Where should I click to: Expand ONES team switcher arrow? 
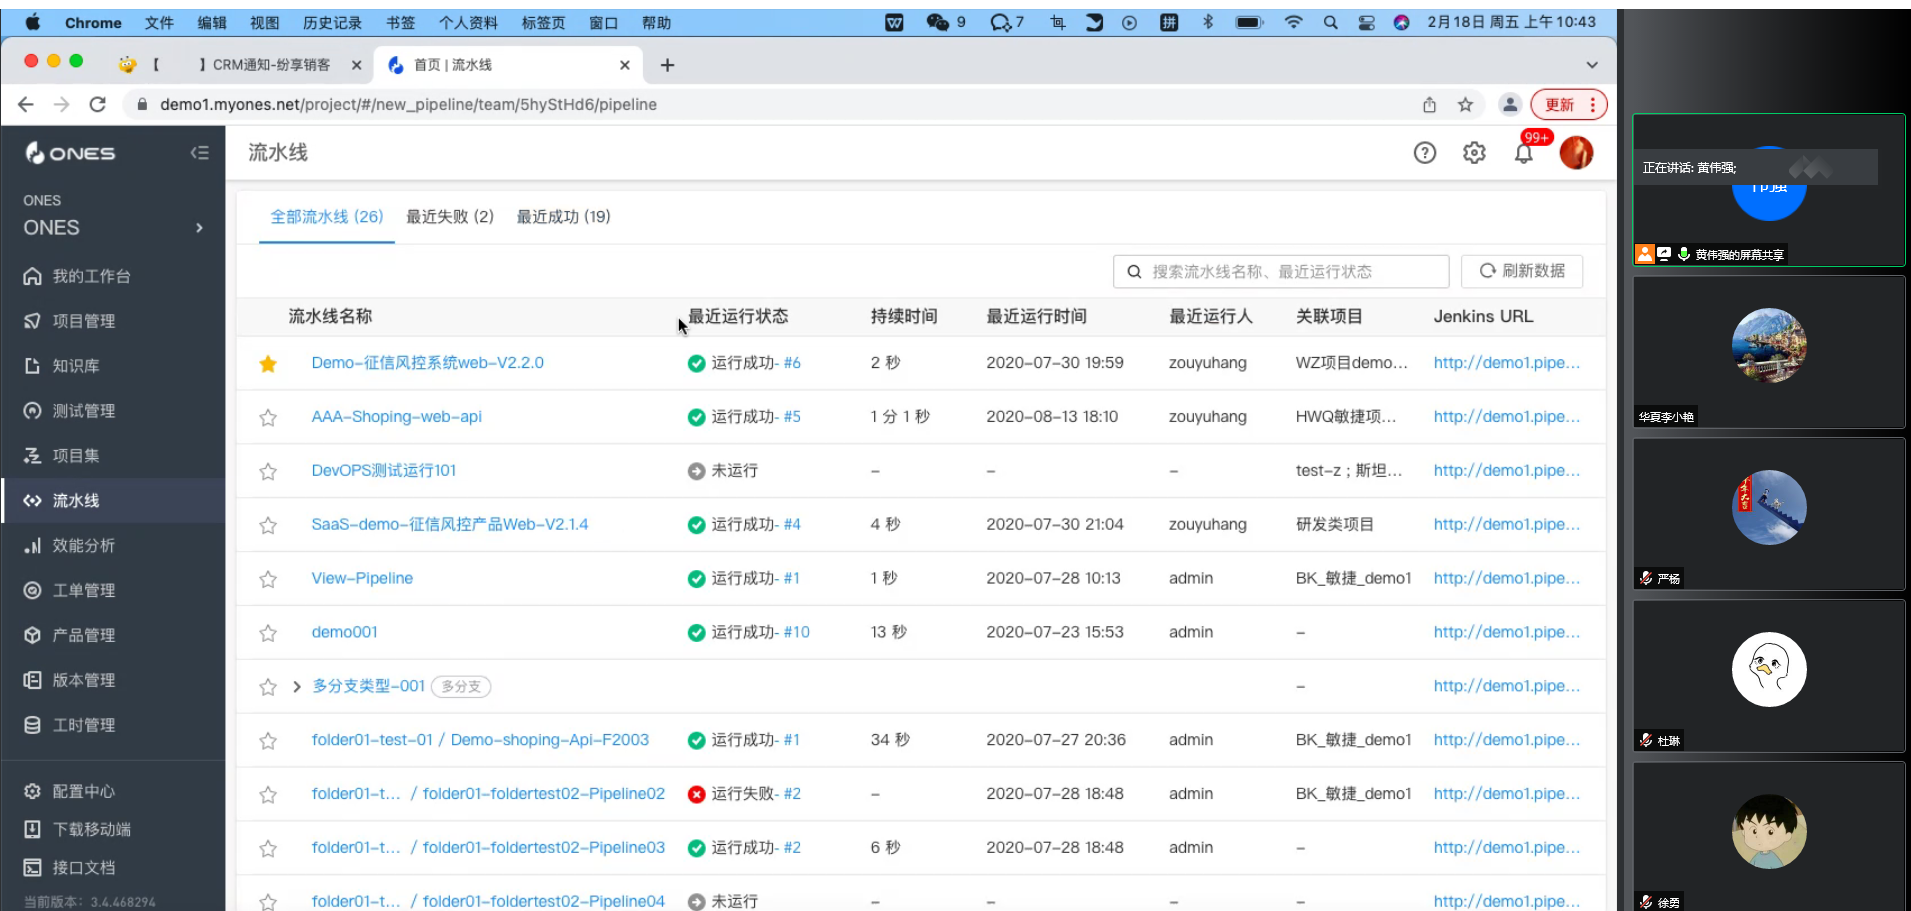(x=199, y=228)
